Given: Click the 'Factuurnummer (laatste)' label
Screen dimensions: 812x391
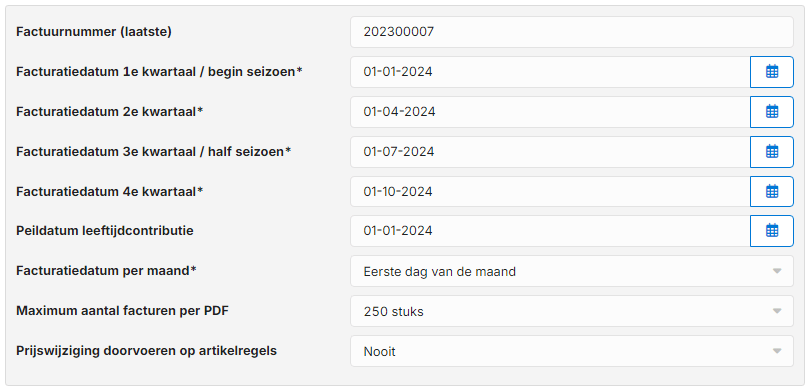Looking at the screenshot, I should pyautogui.click(x=94, y=32).
